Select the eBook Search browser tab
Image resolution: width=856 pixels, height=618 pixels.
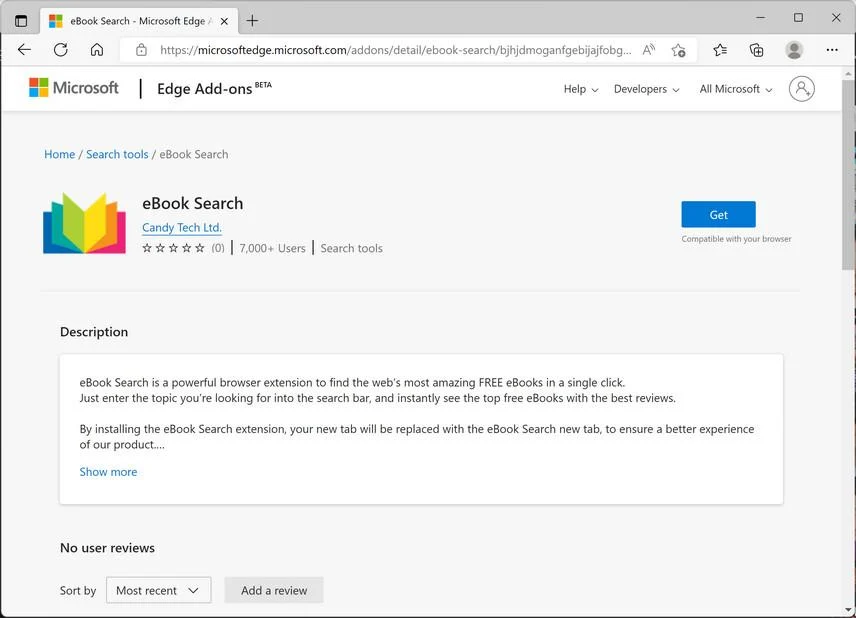click(139, 21)
